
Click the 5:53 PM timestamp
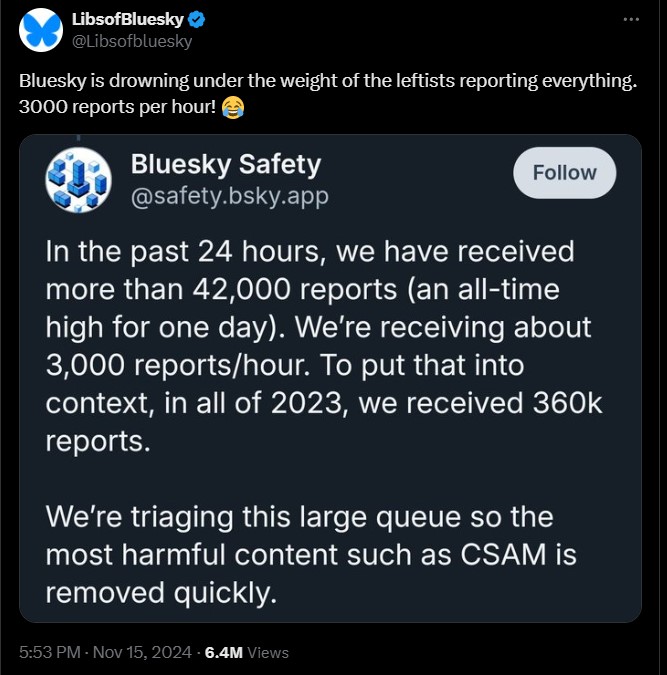tap(50, 652)
